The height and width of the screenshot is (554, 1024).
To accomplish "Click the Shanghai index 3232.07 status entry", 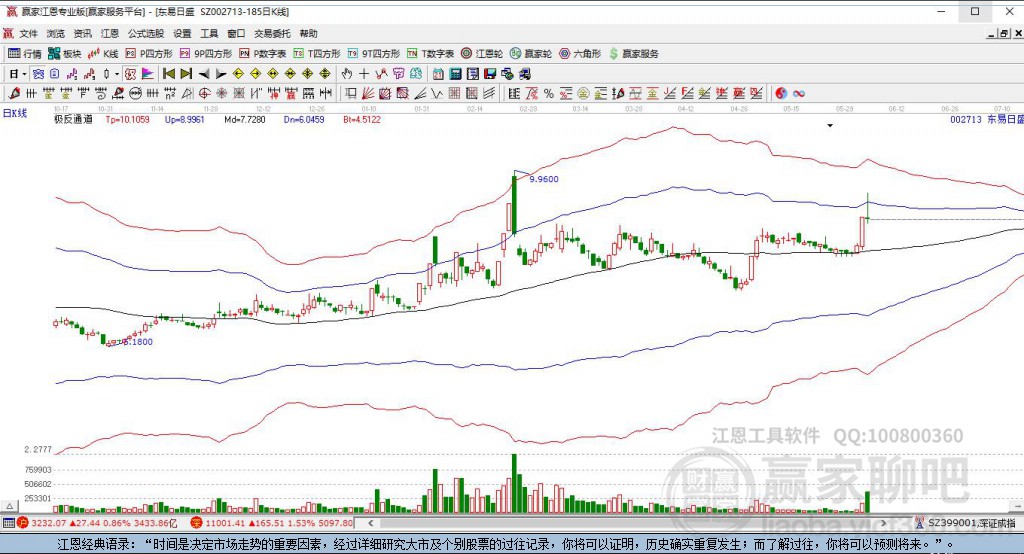I will [x=97, y=523].
